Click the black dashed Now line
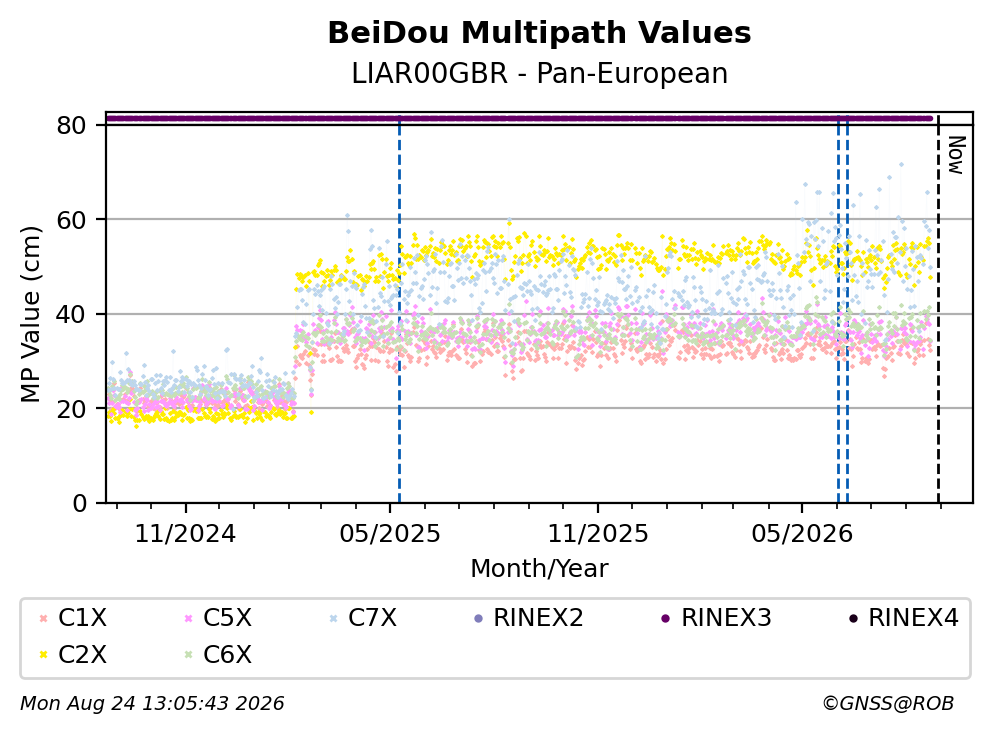 (x=938, y=309)
